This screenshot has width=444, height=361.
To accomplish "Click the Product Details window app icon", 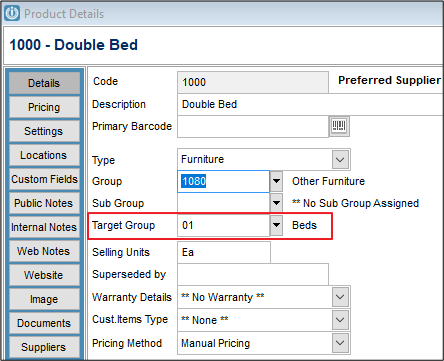I will [x=12, y=13].
